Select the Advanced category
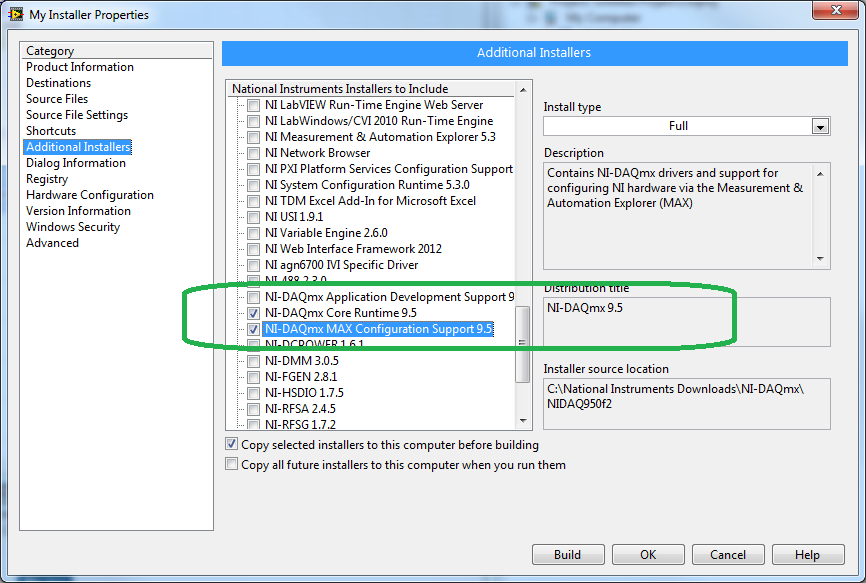866x583 pixels. [52, 243]
